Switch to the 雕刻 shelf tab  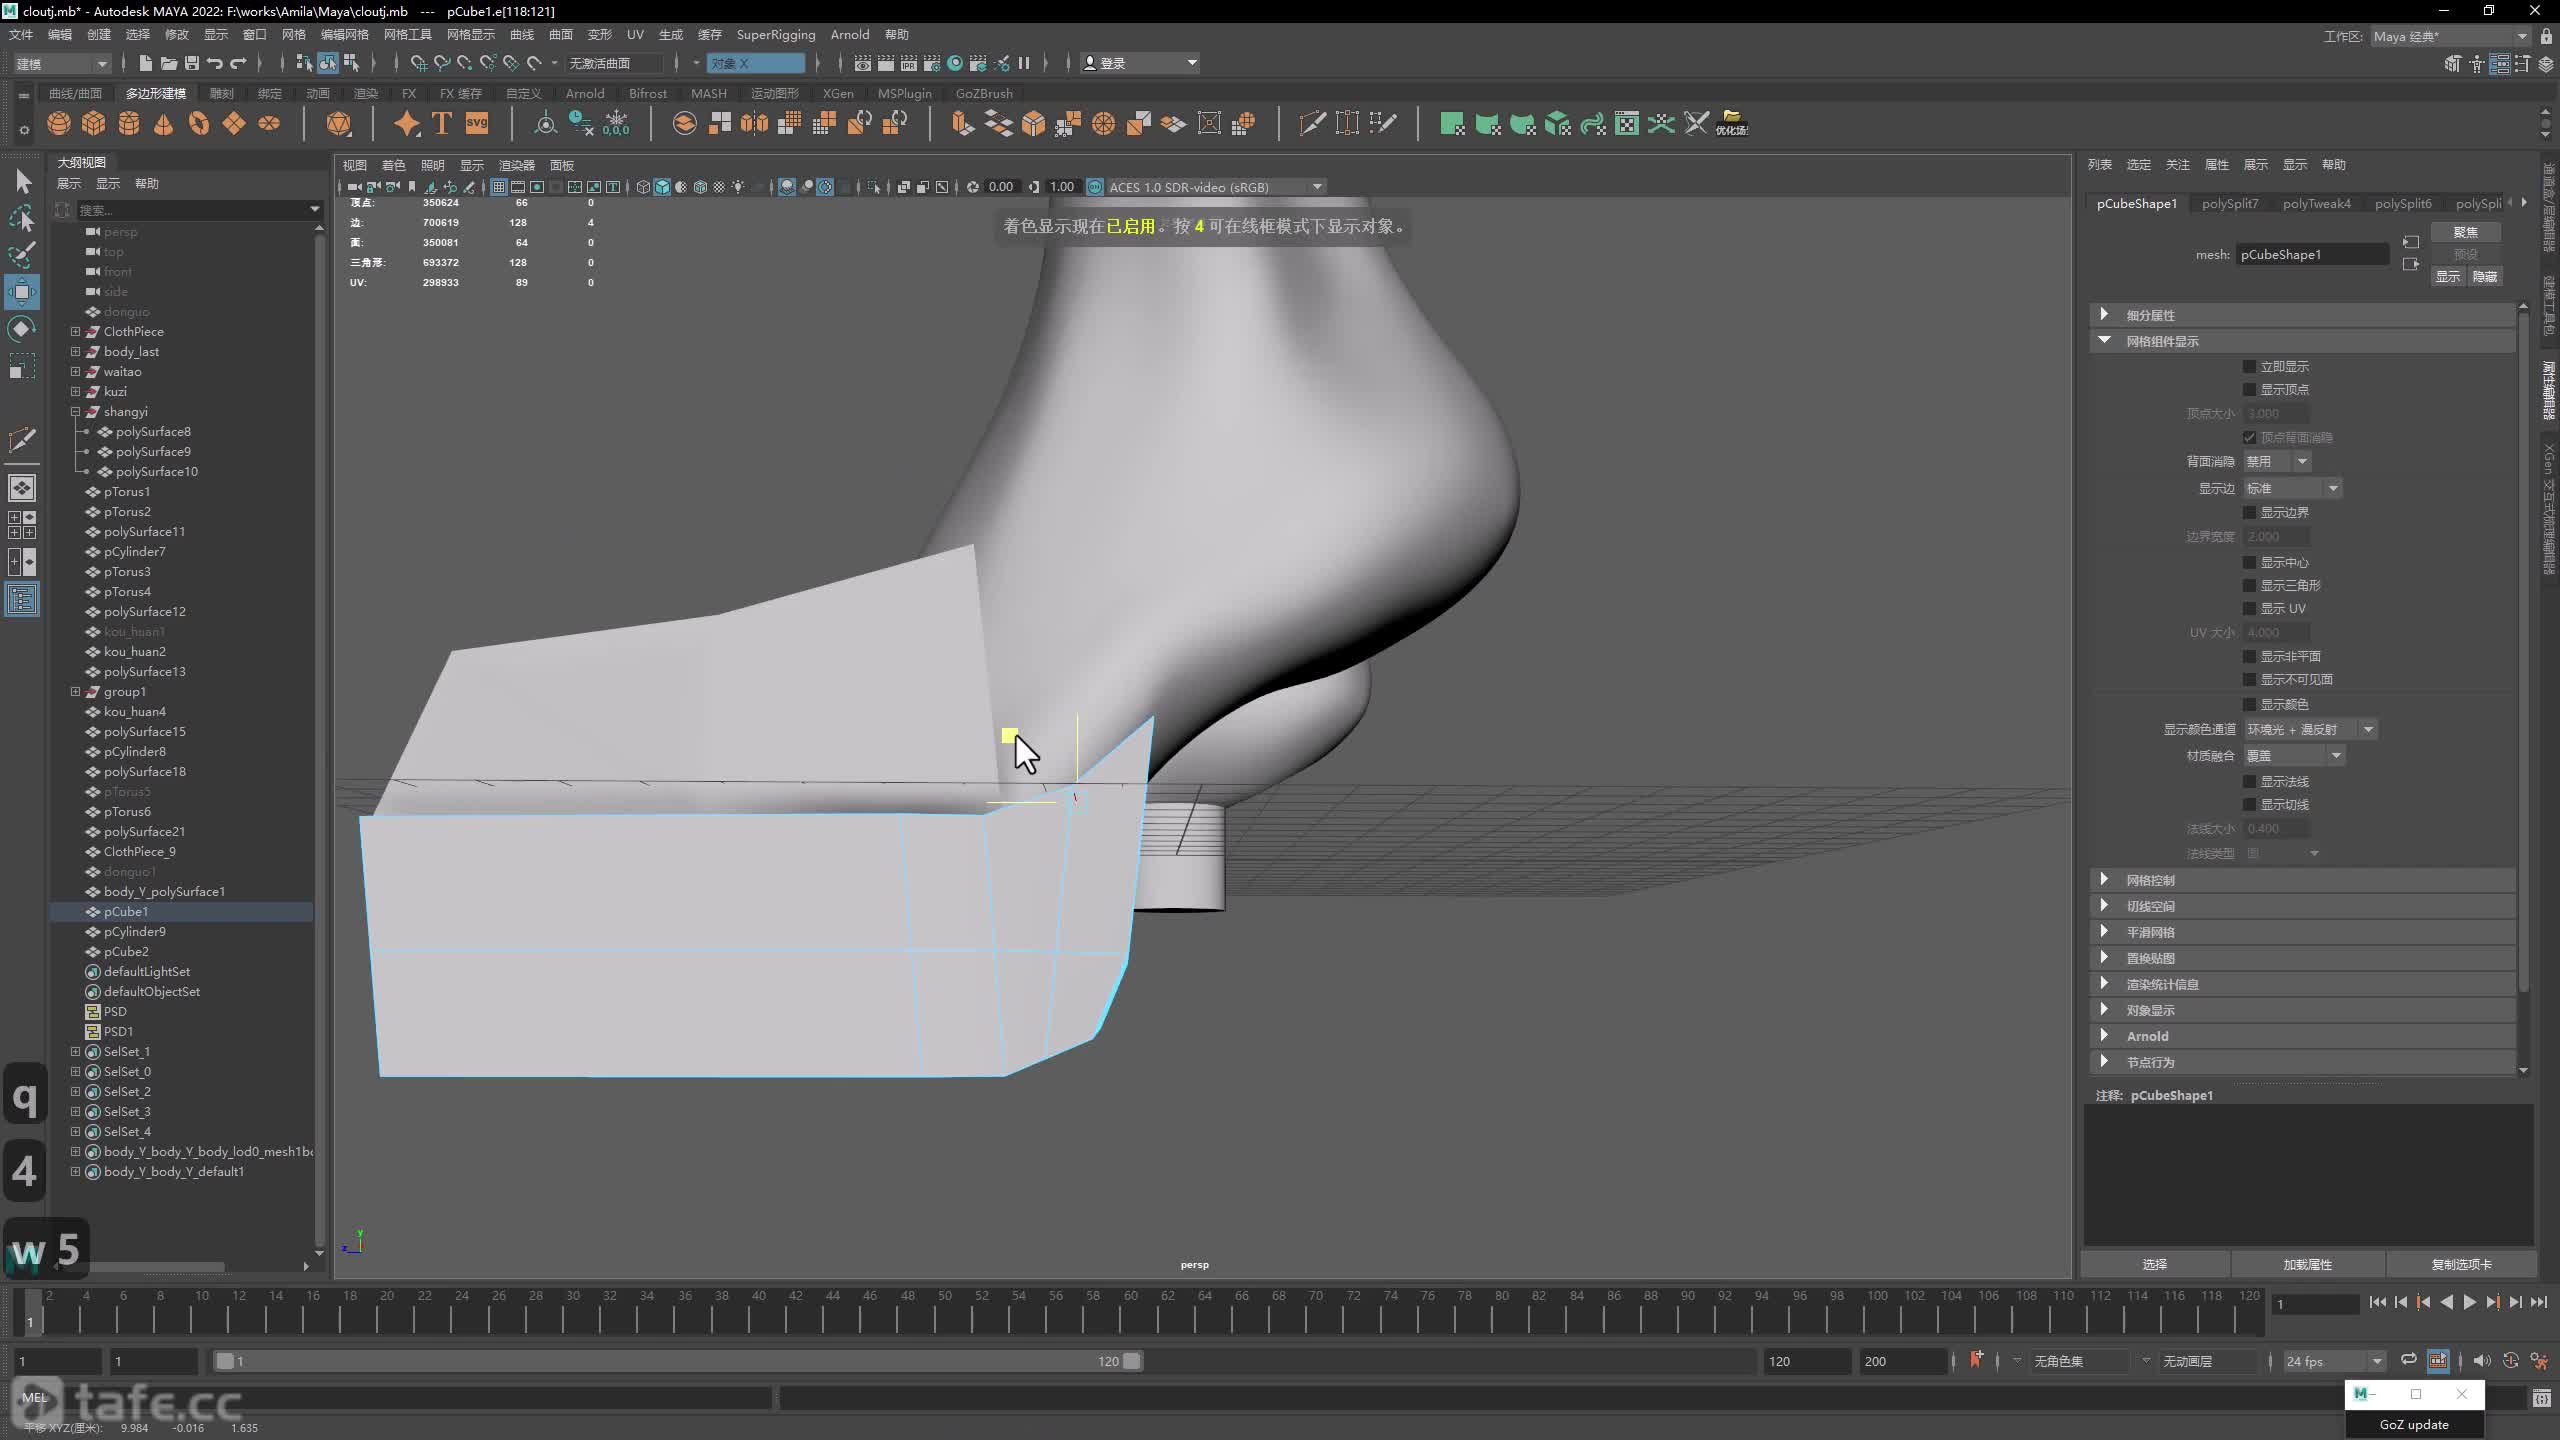click(221, 94)
